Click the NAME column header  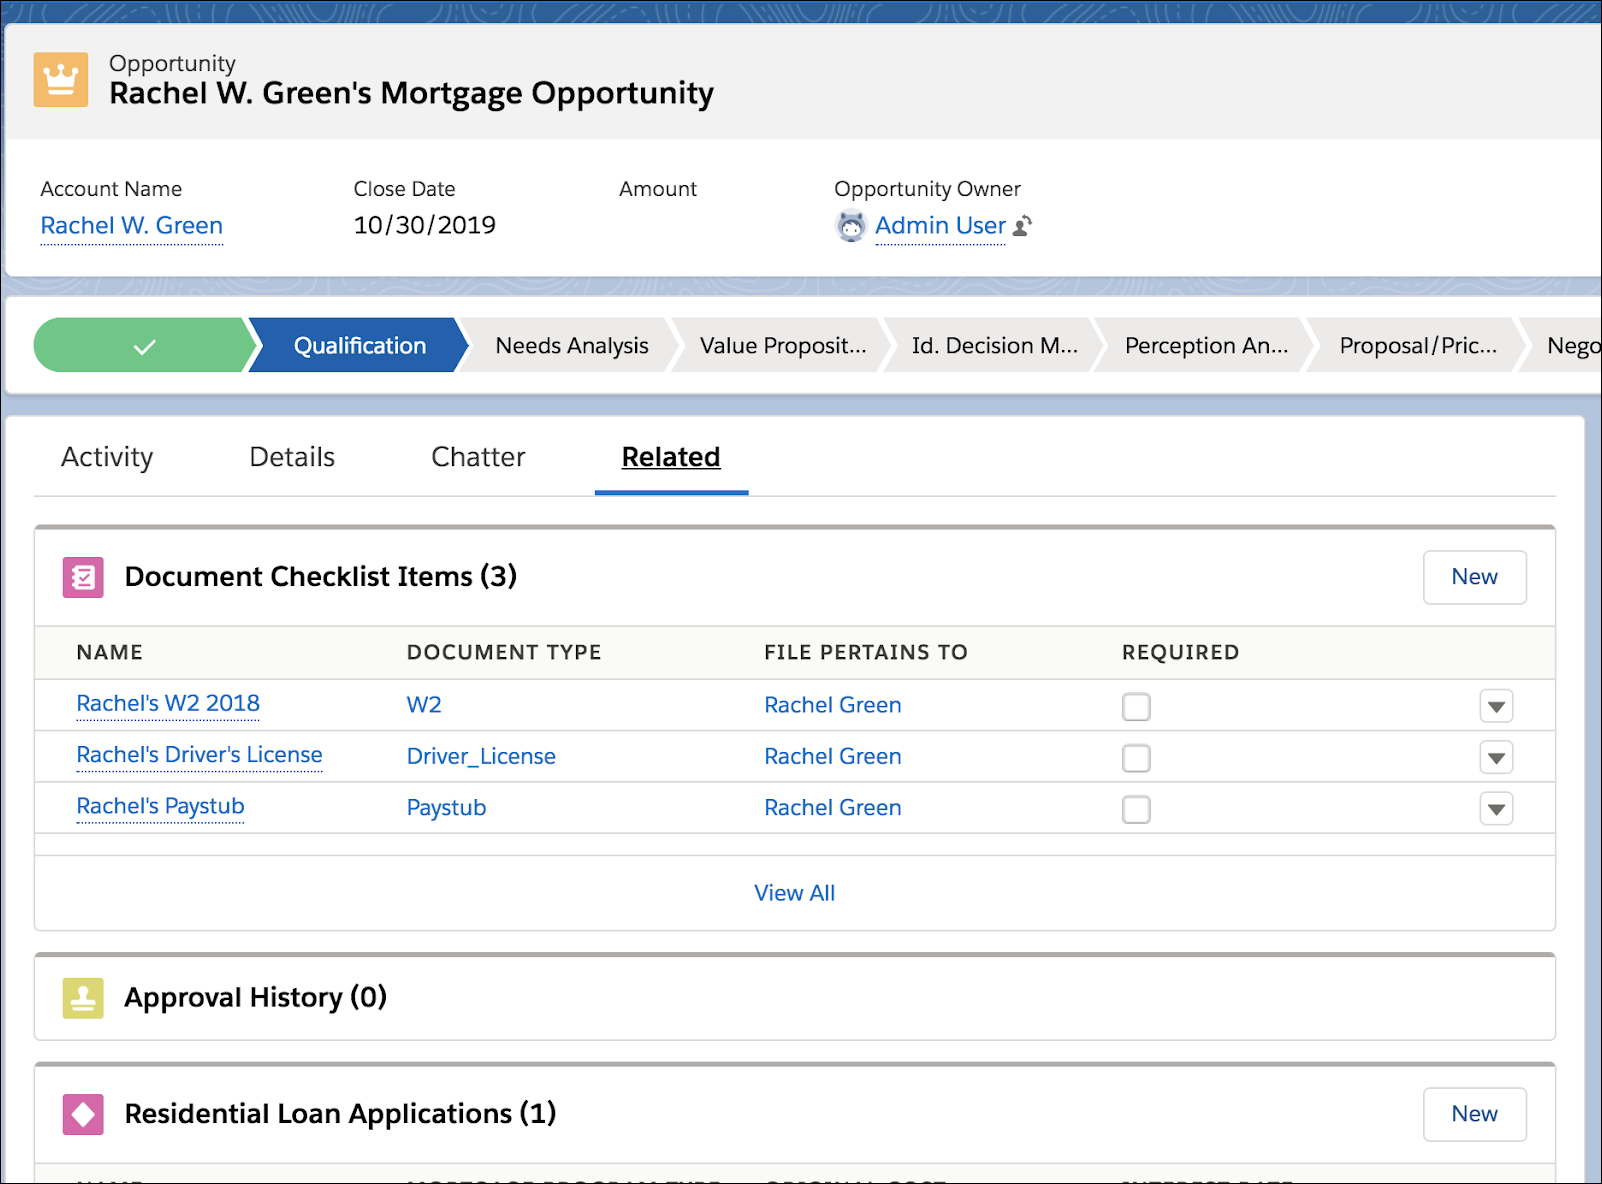[110, 653]
